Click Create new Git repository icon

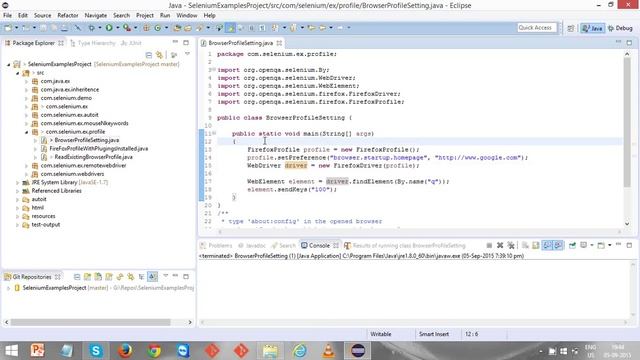[109, 277]
